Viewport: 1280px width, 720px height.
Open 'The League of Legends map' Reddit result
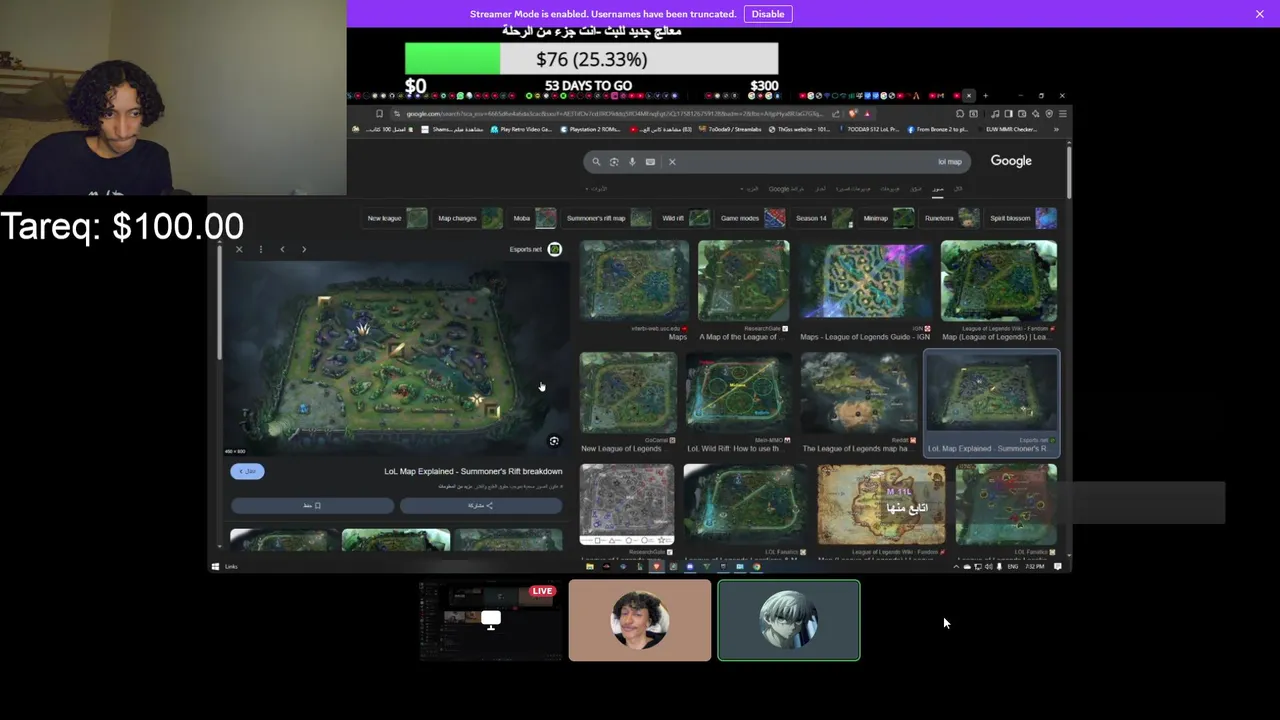tap(859, 403)
